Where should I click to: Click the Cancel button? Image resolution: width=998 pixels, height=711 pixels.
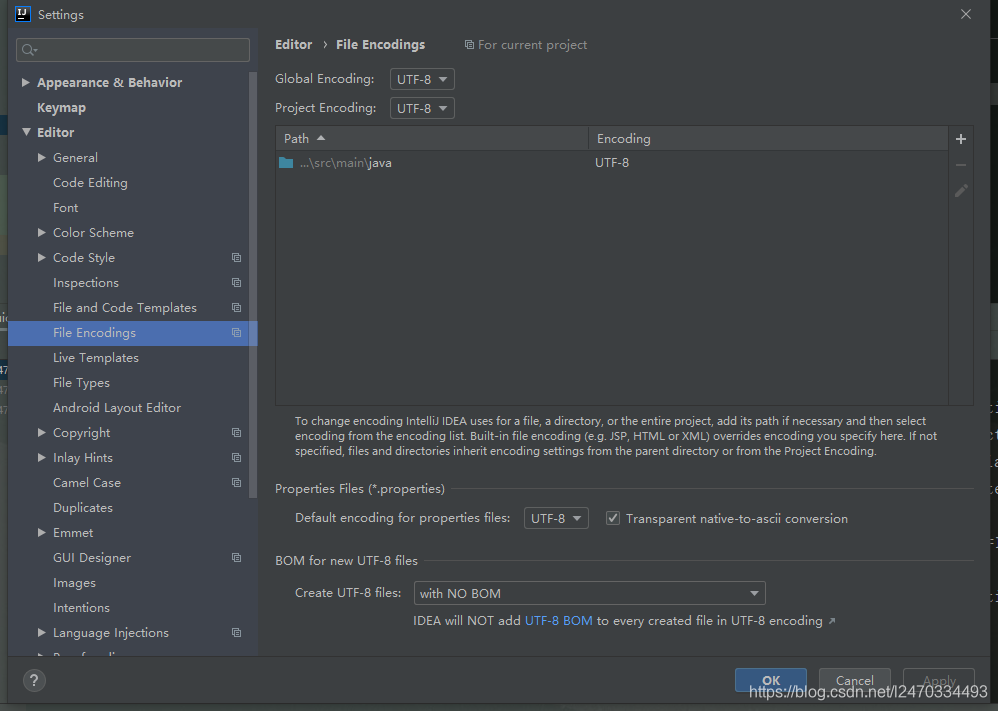tap(854, 680)
